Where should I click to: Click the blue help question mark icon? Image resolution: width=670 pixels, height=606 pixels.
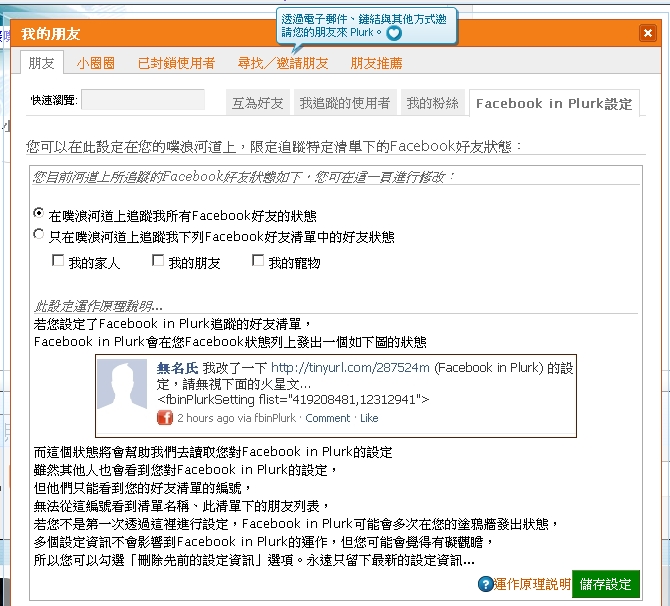coord(485,584)
